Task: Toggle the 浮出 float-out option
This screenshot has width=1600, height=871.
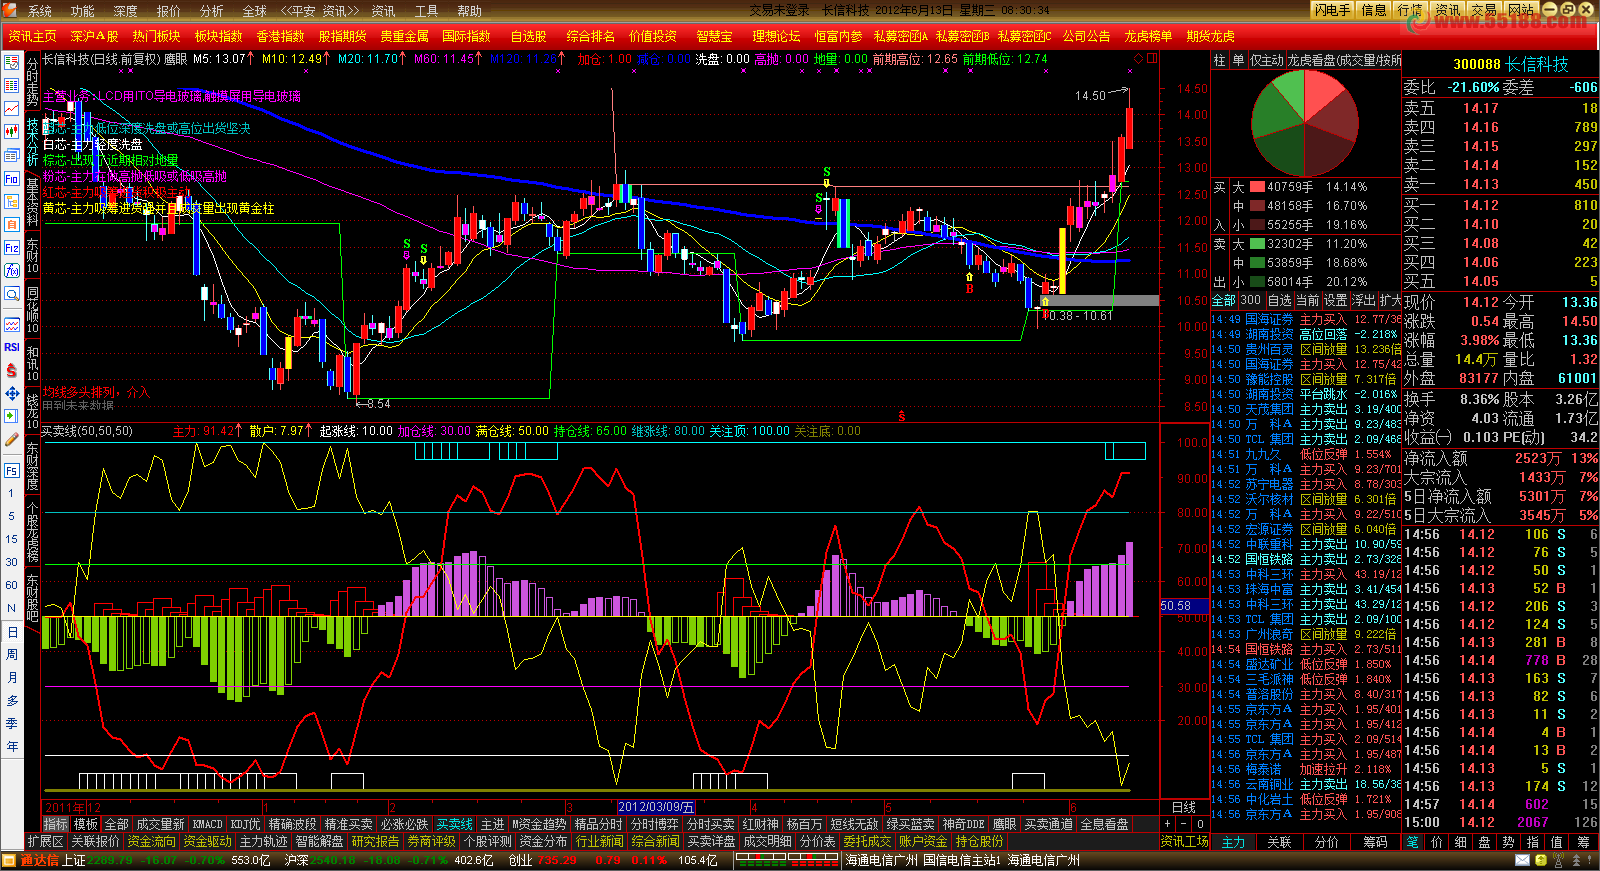Action: coord(1363,300)
